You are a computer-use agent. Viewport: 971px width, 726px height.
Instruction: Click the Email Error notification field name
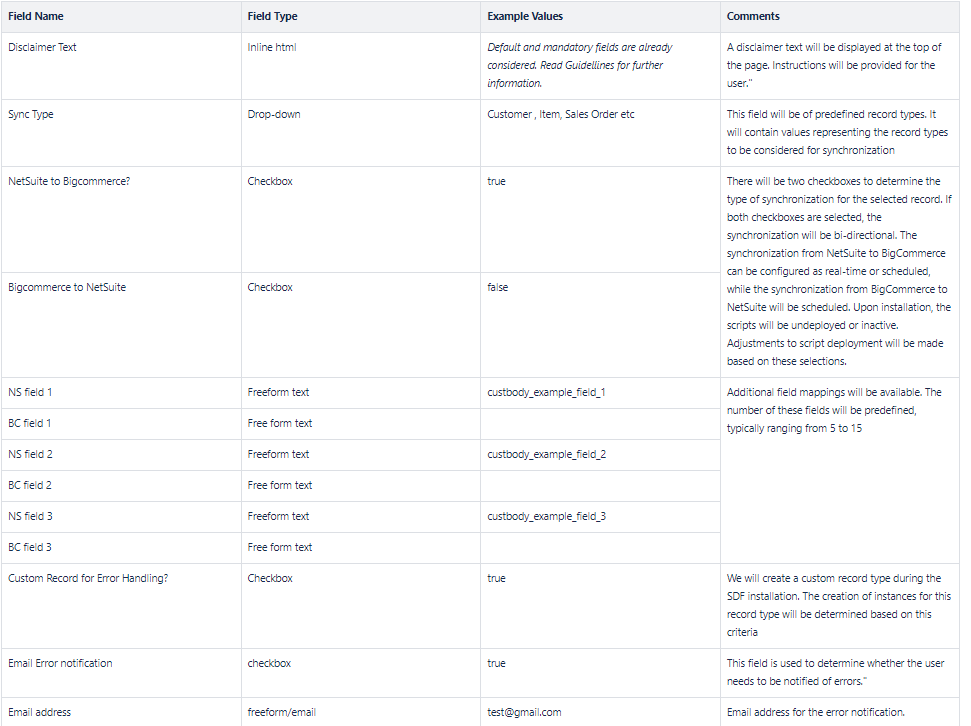pos(60,663)
